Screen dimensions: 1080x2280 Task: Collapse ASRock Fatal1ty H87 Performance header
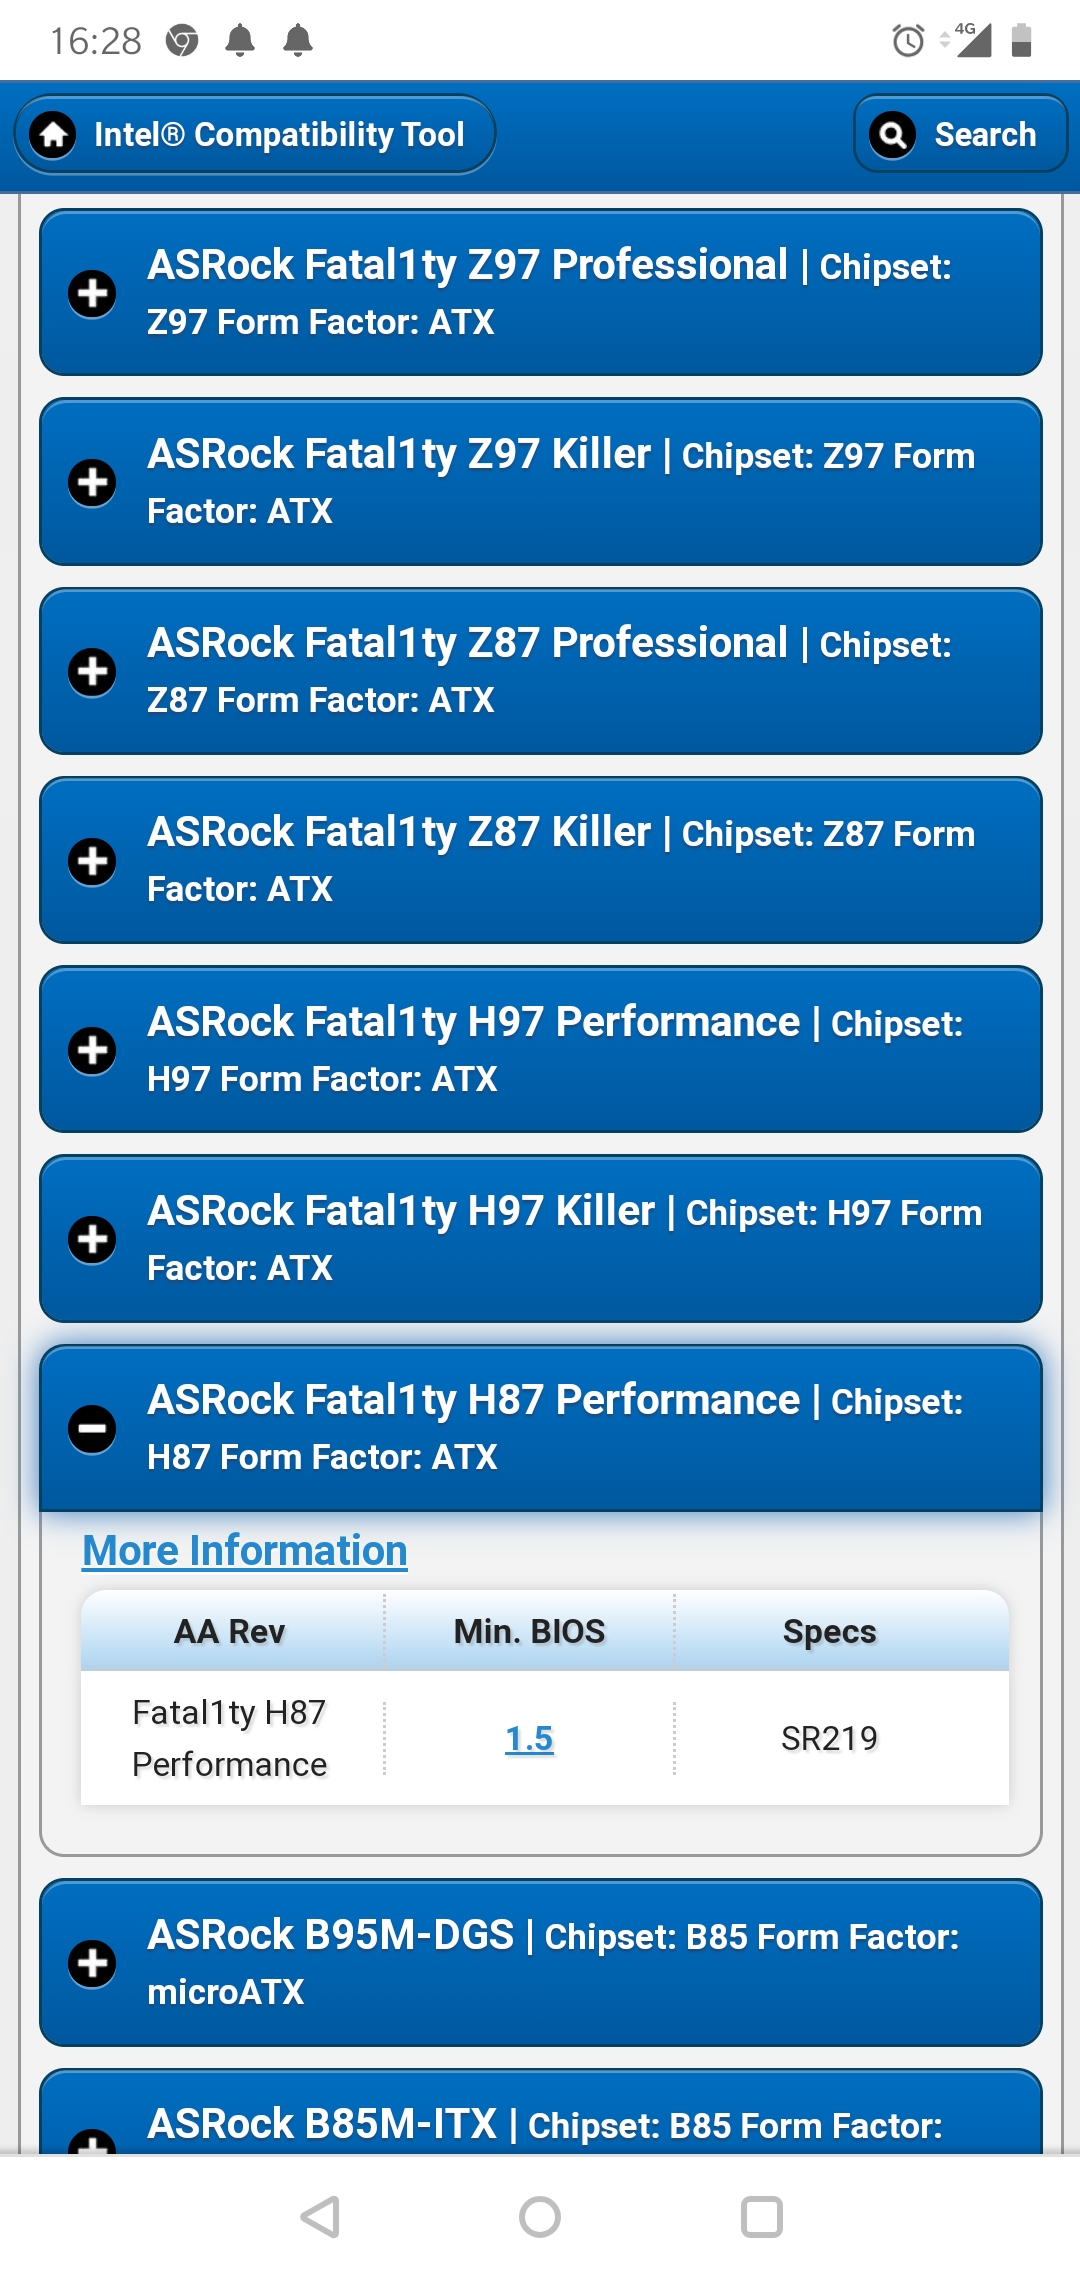[541, 1428]
